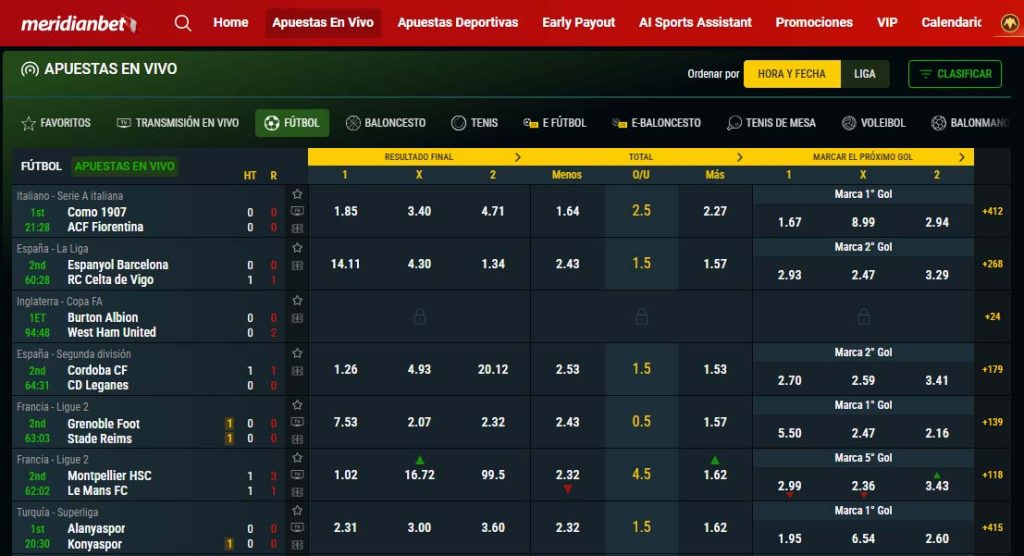Bet on Como 1907 win at 1.85
The image size is (1024, 556).
345,211
